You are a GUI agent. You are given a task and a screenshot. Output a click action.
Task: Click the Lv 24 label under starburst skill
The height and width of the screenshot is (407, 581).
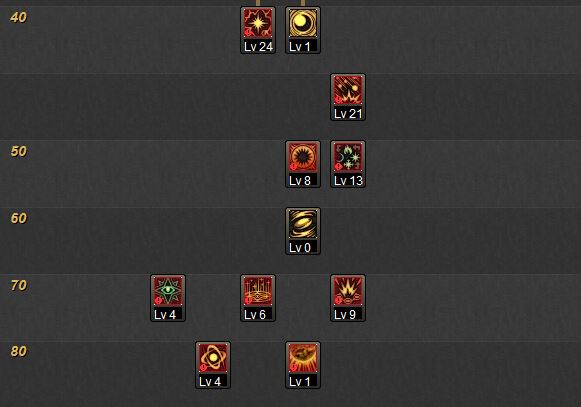pyautogui.click(x=258, y=47)
